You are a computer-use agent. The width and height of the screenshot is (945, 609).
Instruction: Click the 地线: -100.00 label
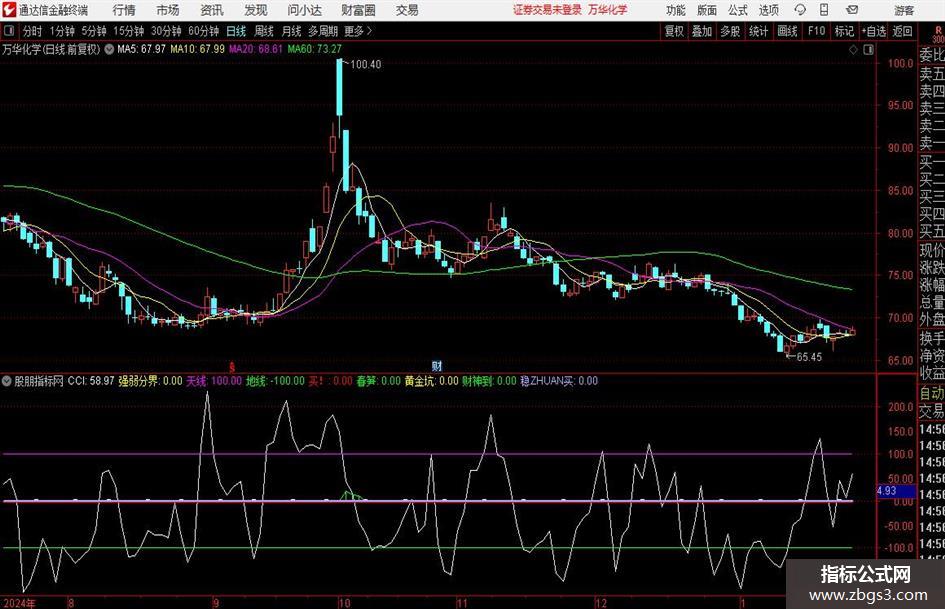coord(275,381)
